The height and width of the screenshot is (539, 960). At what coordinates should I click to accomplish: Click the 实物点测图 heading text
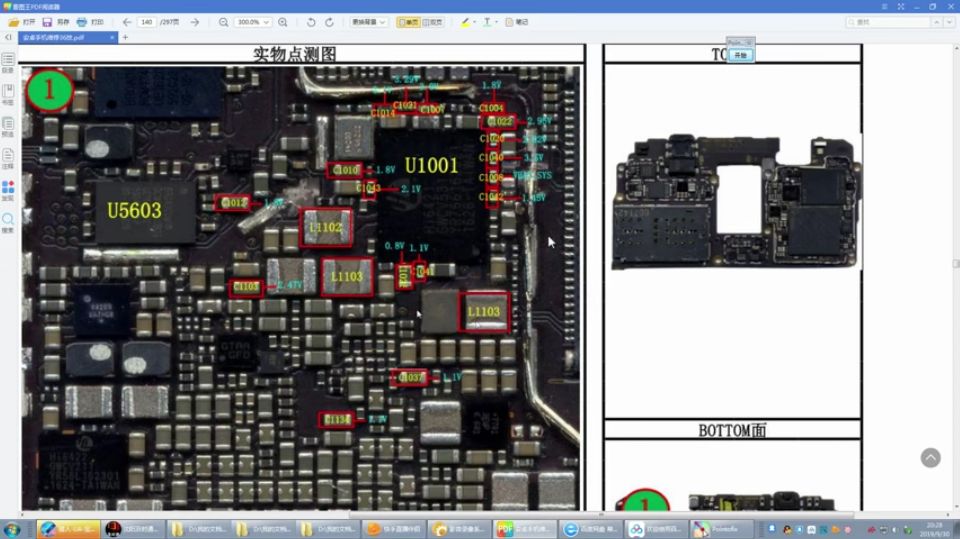(x=295, y=54)
